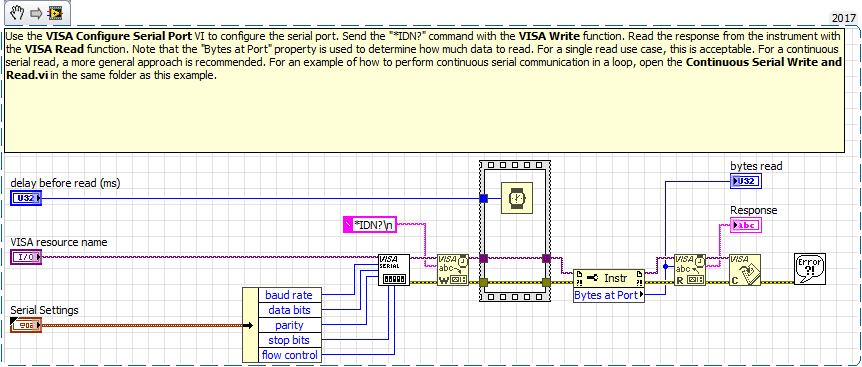Screen dimensions: 862x367
Task: Select VISA resource name I/O terminal
Action: [26, 257]
